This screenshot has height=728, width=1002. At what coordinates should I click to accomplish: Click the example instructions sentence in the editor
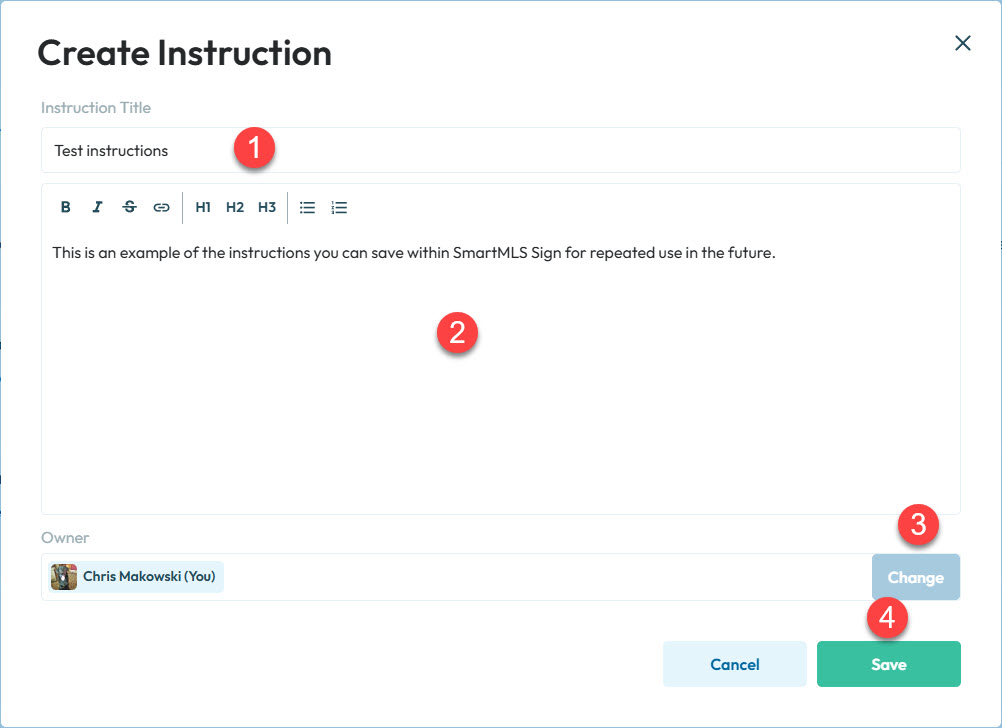(414, 253)
